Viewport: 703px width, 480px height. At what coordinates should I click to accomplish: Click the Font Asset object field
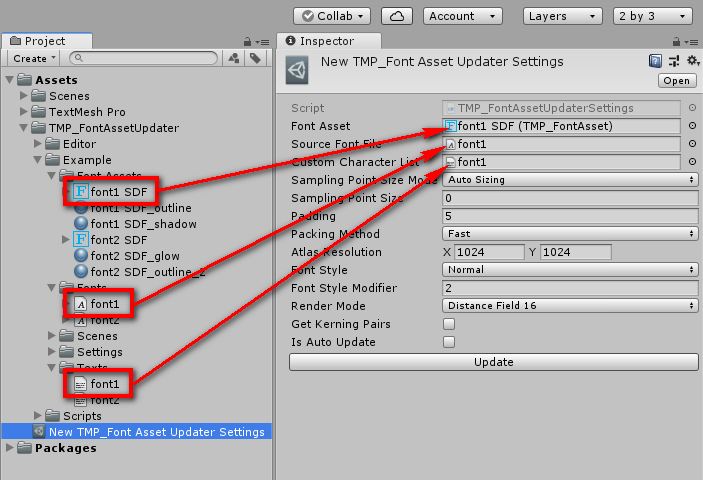click(x=561, y=126)
